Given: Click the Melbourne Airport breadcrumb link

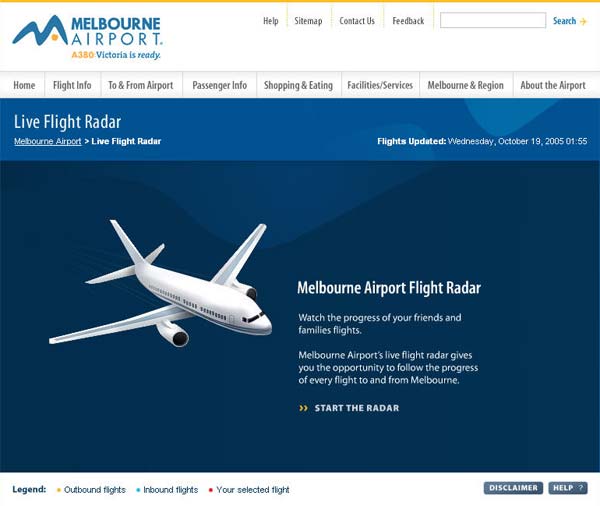Looking at the screenshot, I should (48, 141).
